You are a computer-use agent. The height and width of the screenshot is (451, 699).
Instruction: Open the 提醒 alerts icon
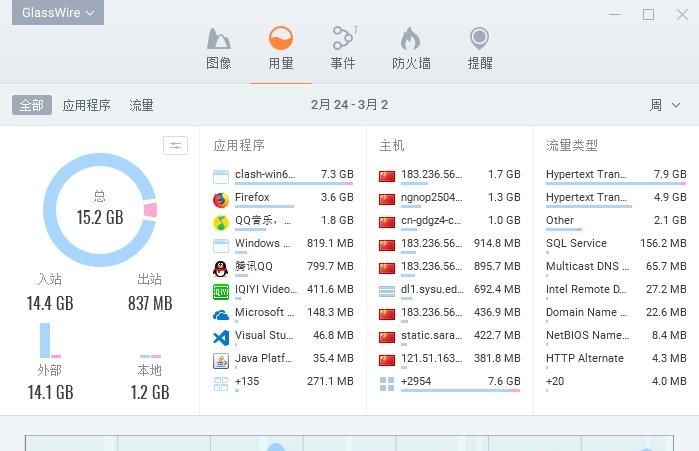coord(480,39)
